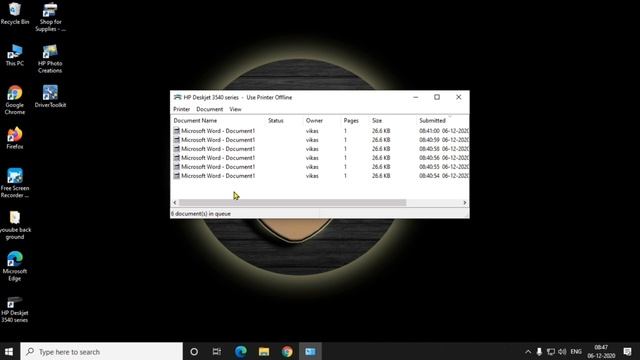This screenshot has height=360, width=640.
Task: Click the microphone tray icon
Action: tap(539, 351)
